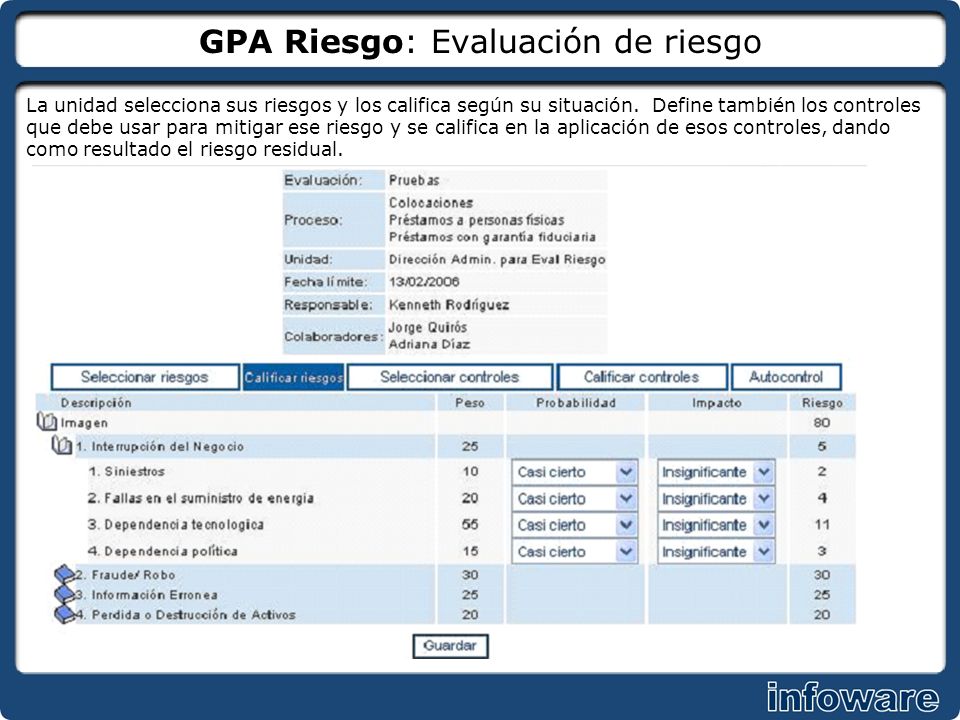Viewport: 960px width, 720px height.
Task: Click colaborador Adriana Díaz
Action: pos(429,344)
